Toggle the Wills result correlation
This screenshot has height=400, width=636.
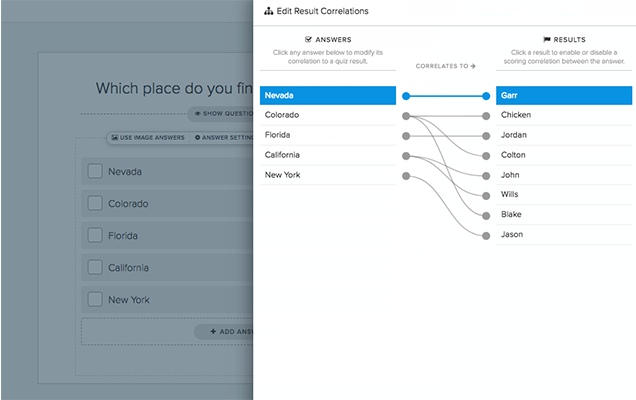pos(564,194)
